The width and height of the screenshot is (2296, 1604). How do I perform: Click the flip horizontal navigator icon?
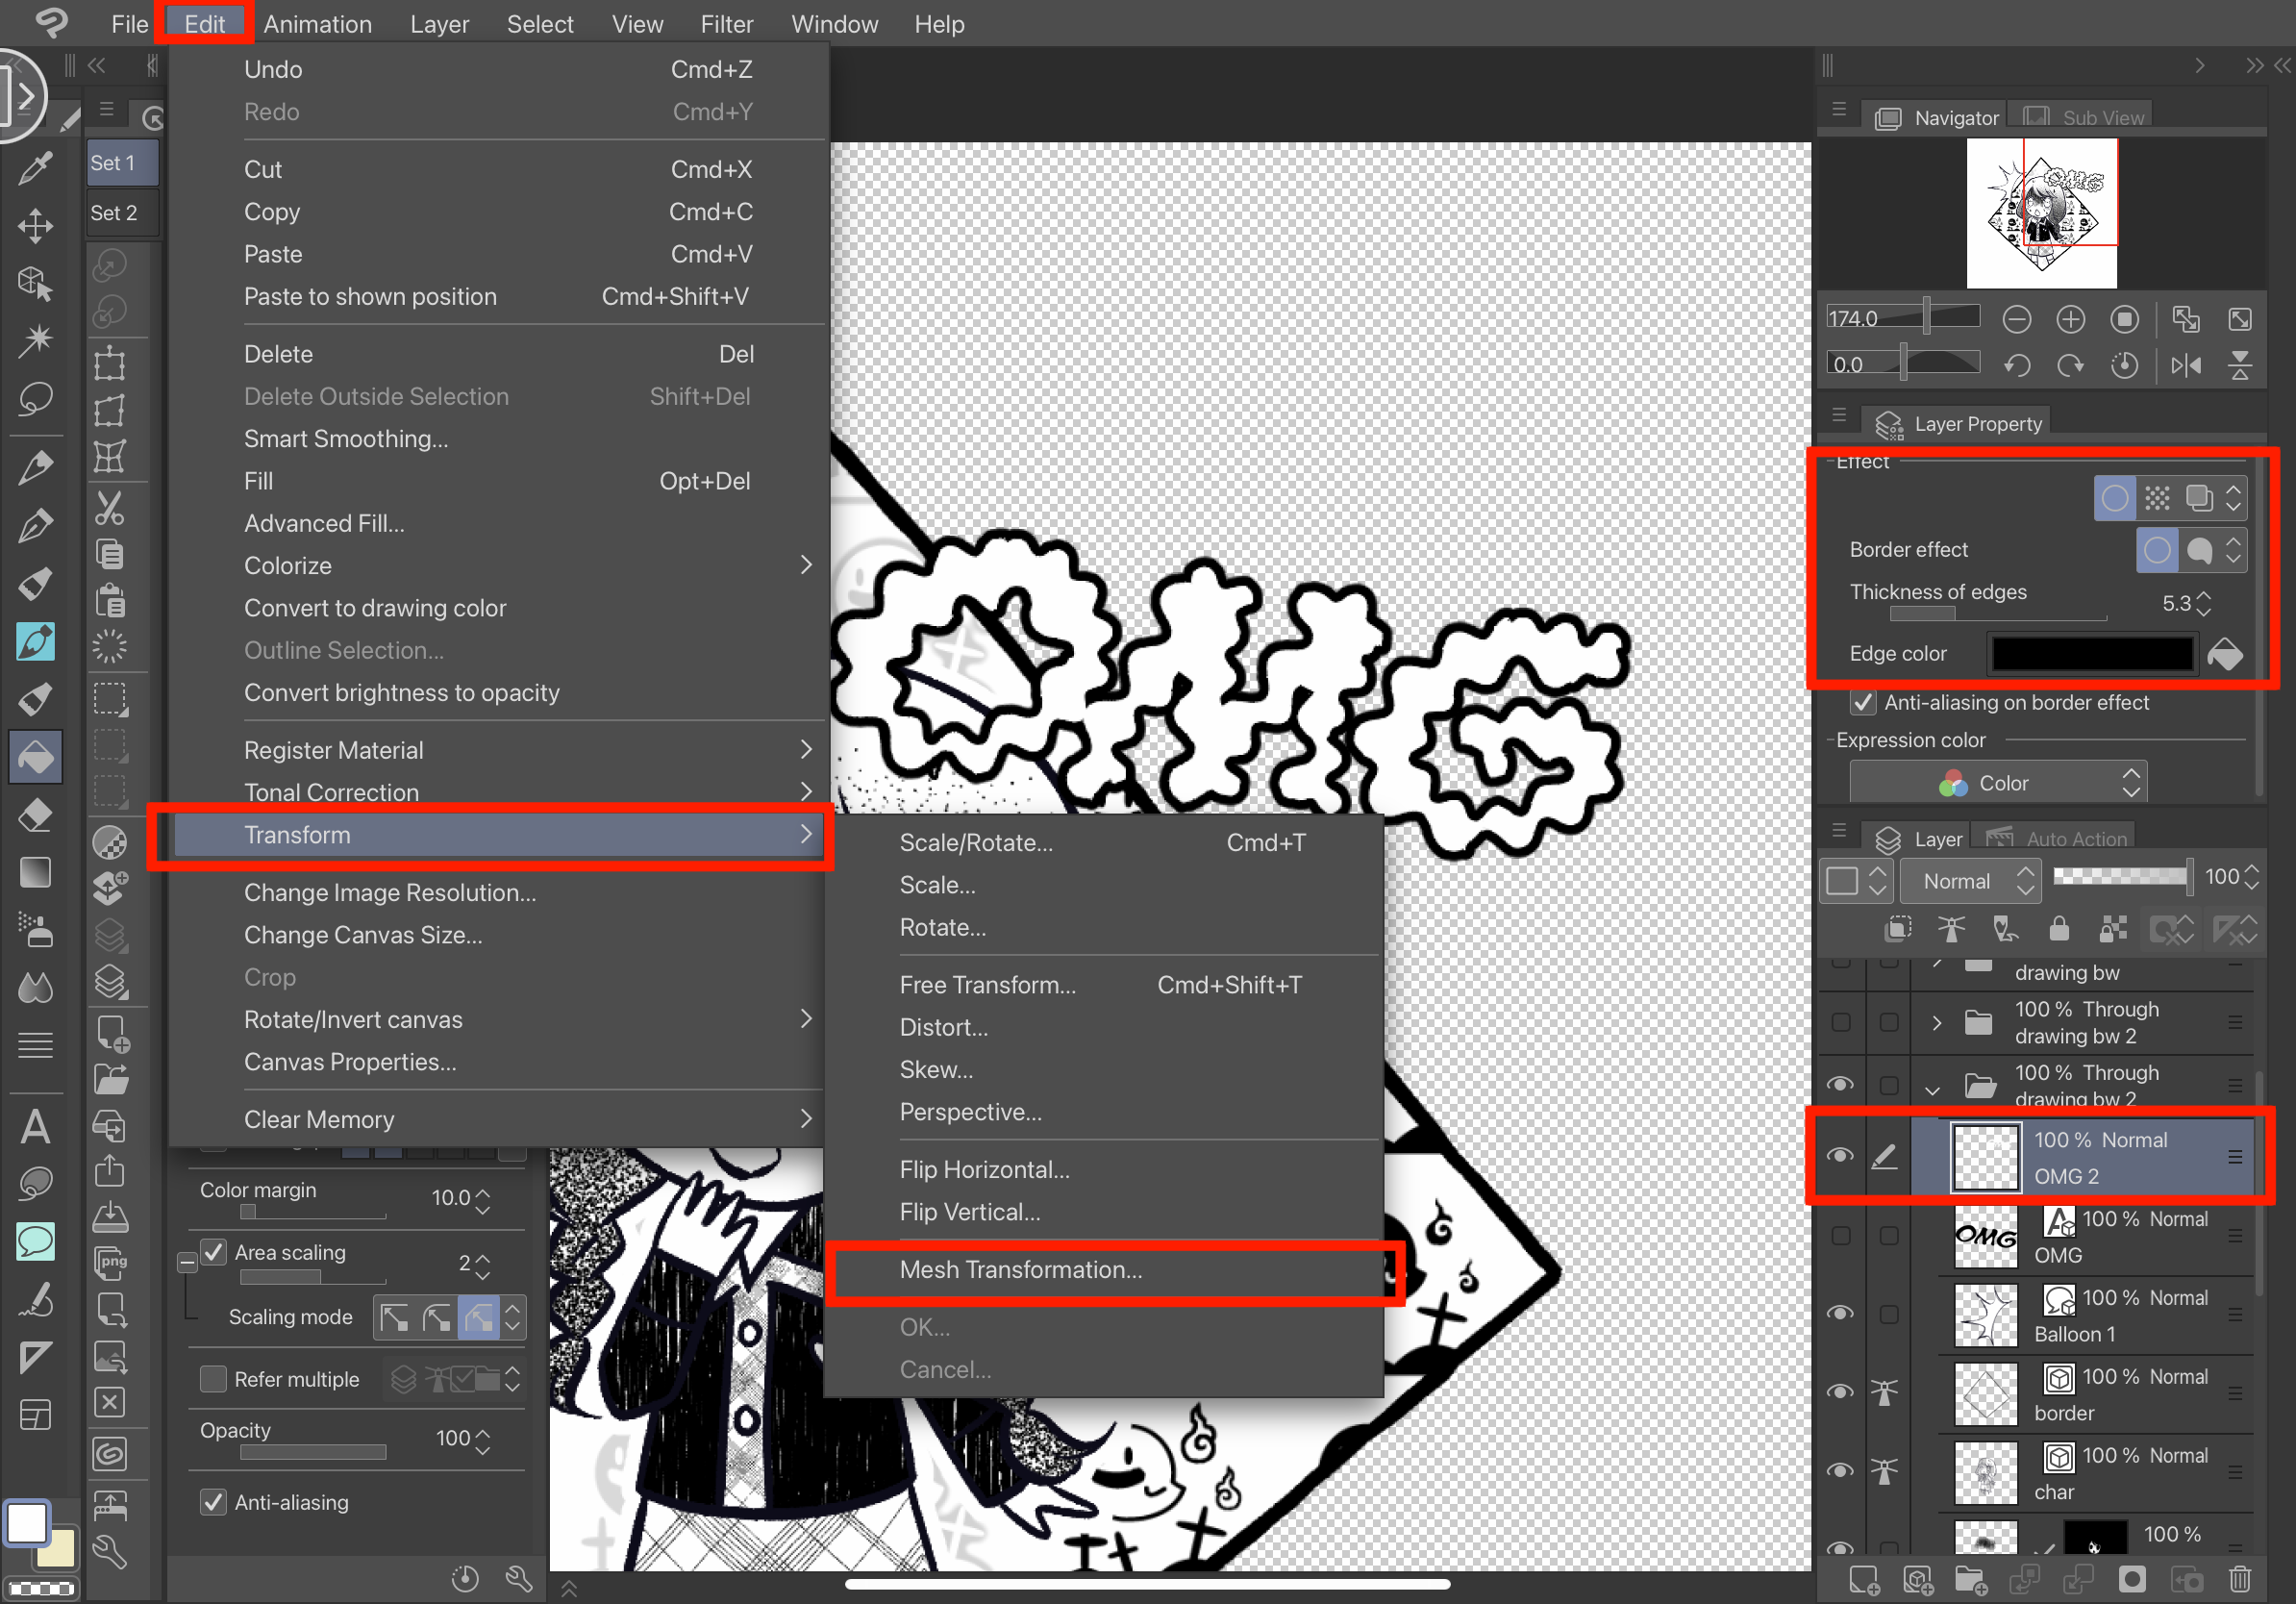click(2186, 365)
